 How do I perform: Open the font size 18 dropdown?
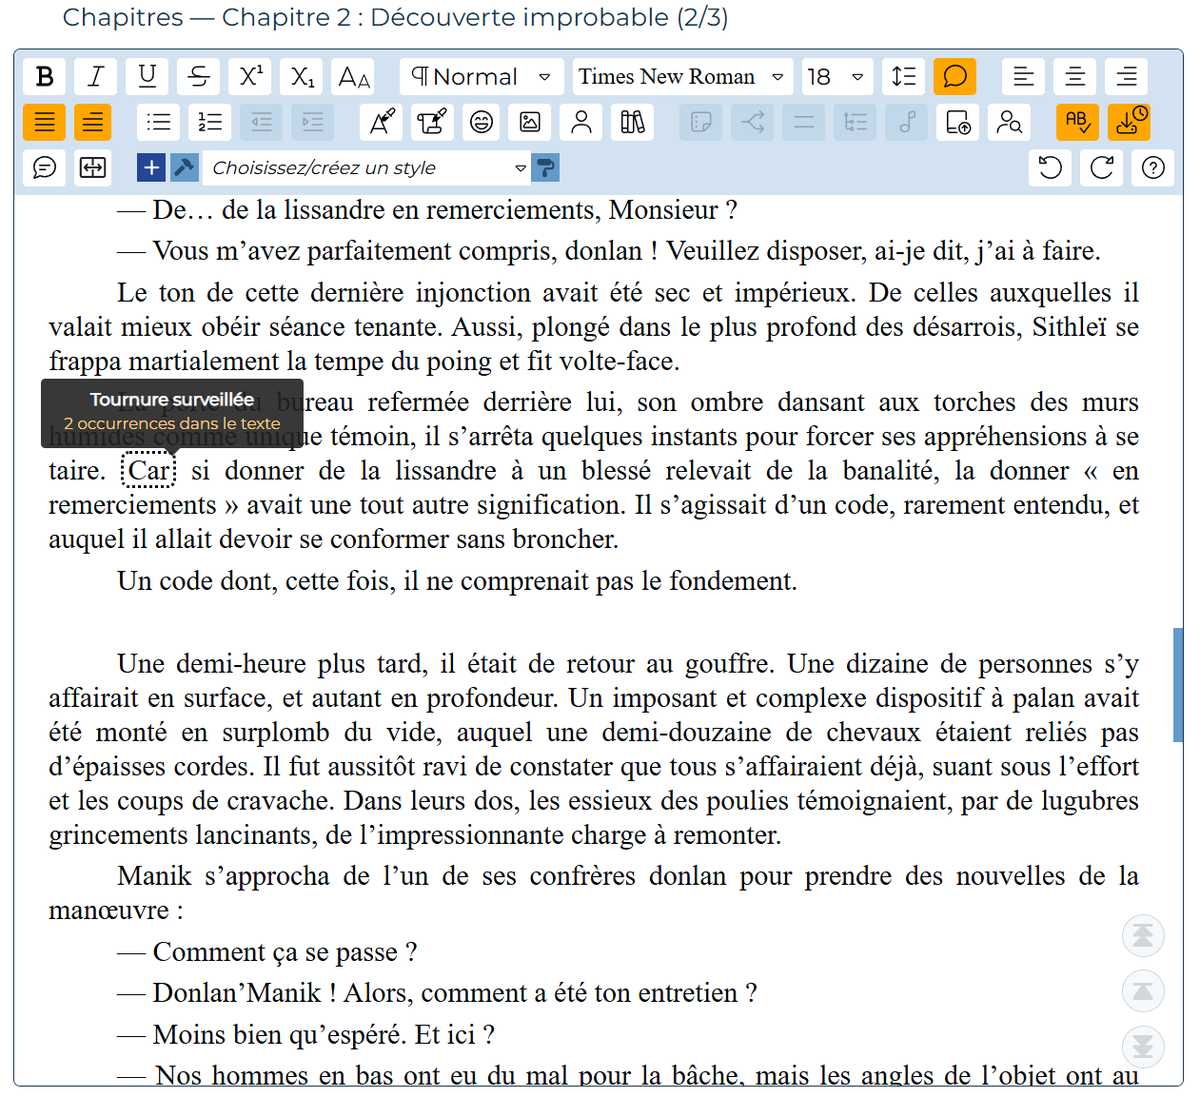pos(837,77)
